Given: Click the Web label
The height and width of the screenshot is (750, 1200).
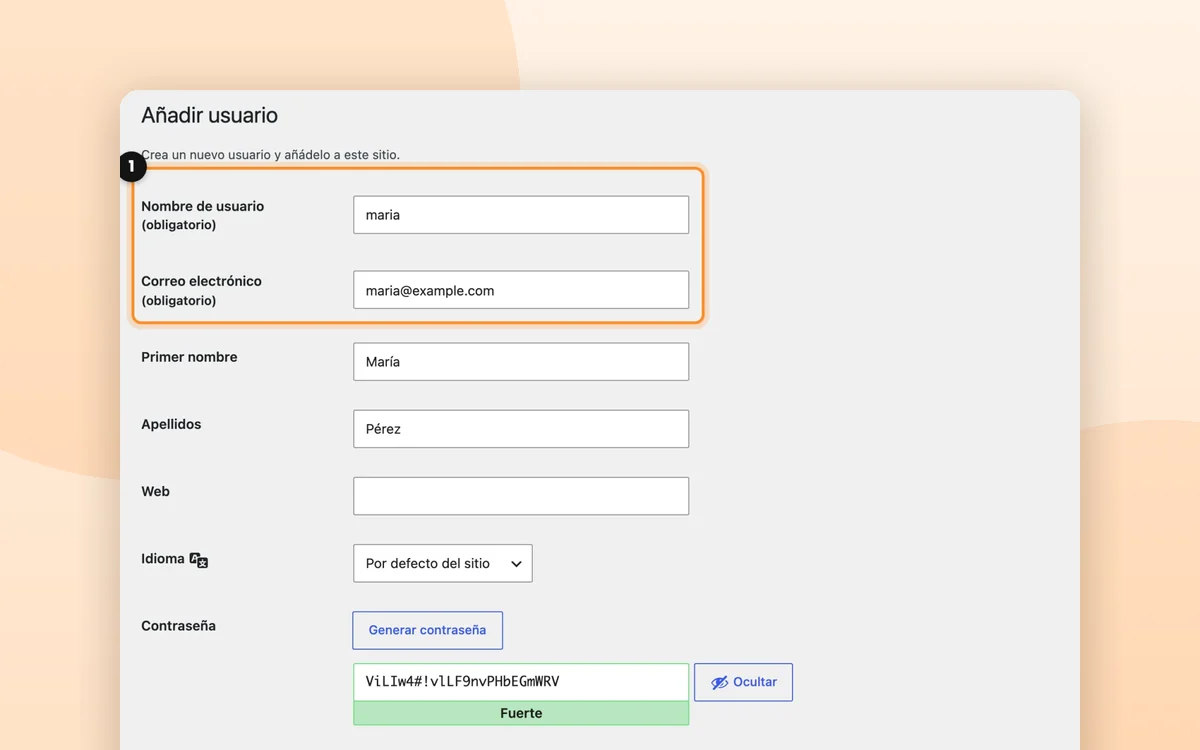Looking at the screenshot, I should click(155, 491).
